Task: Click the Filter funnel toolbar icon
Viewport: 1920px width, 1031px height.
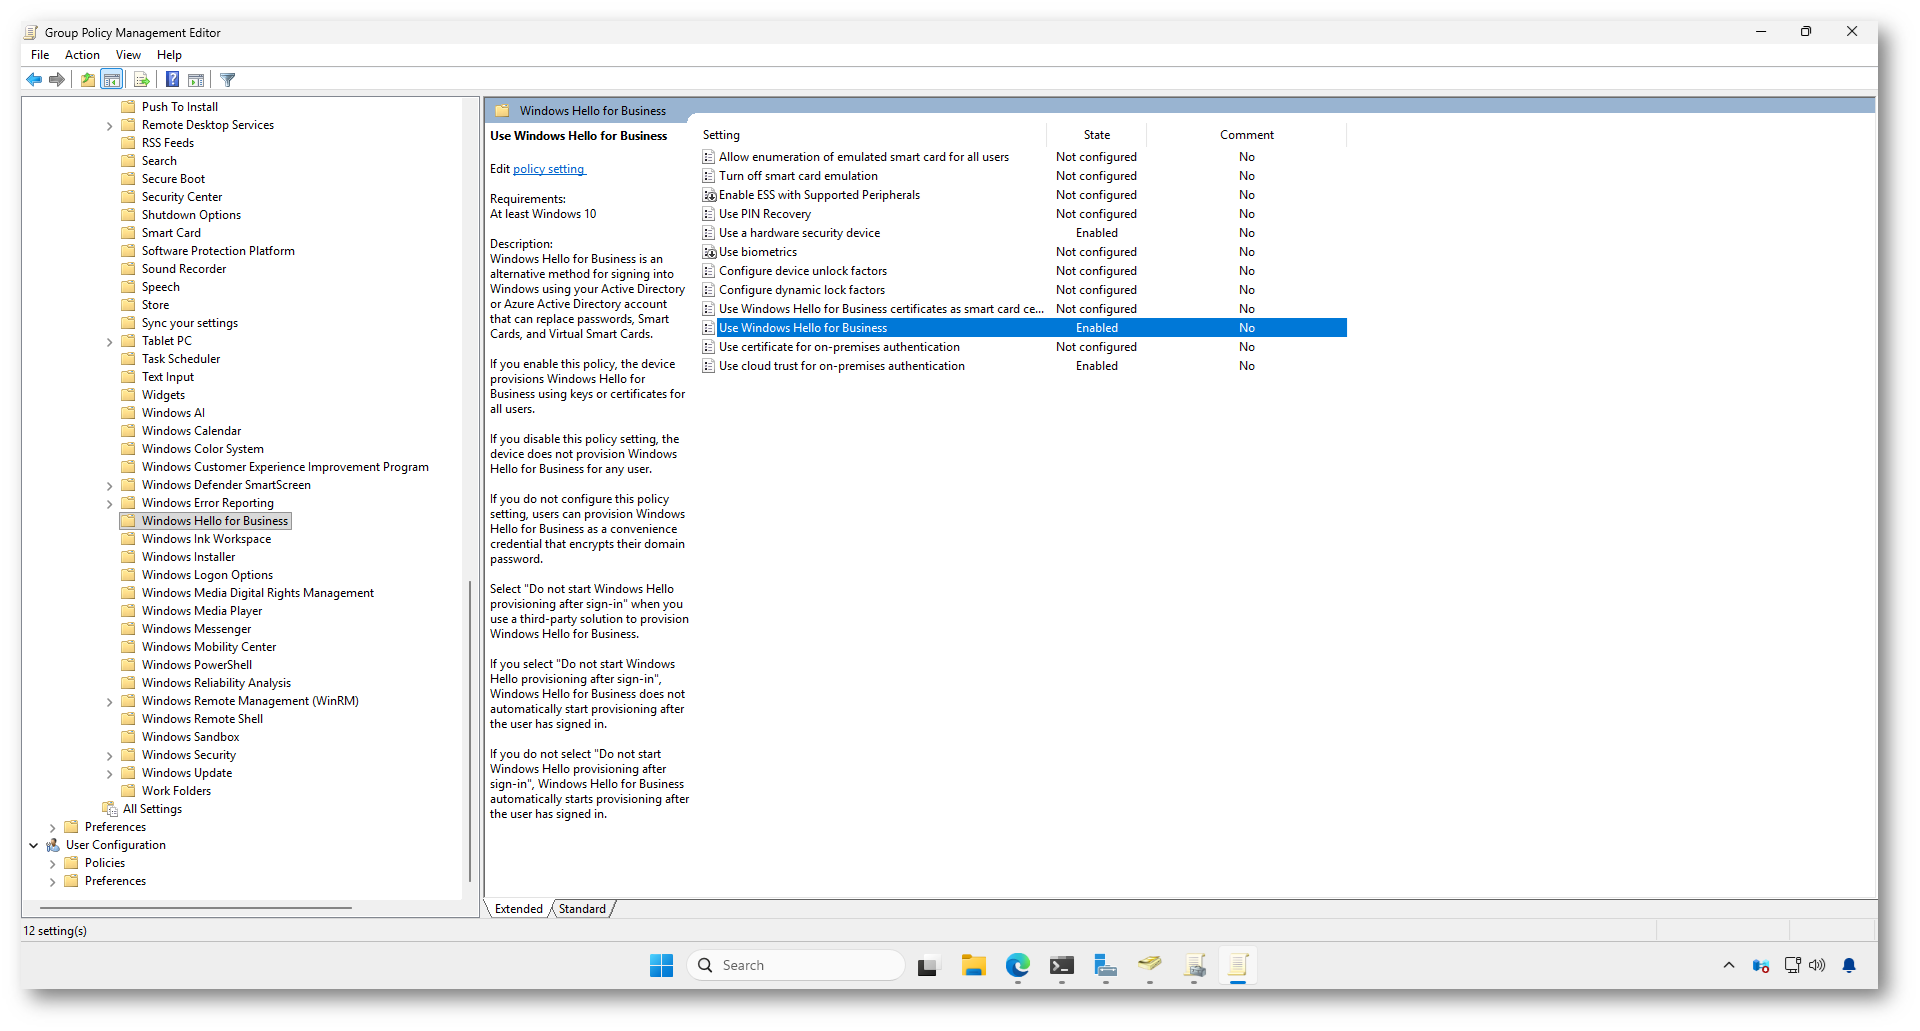Action: tap(228, 80)
